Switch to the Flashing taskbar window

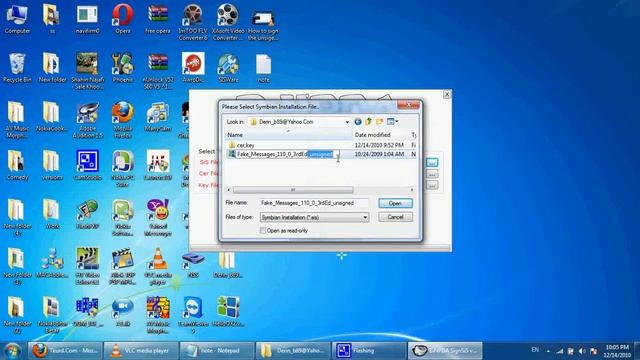369,351
